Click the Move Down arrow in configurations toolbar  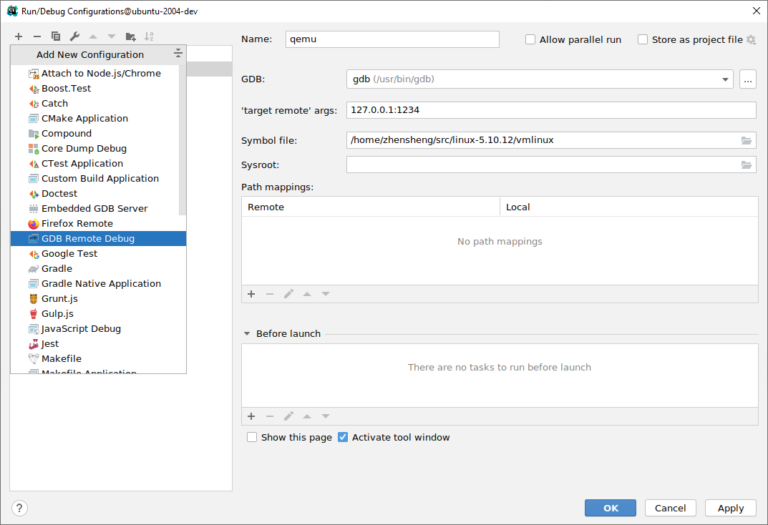112,36
